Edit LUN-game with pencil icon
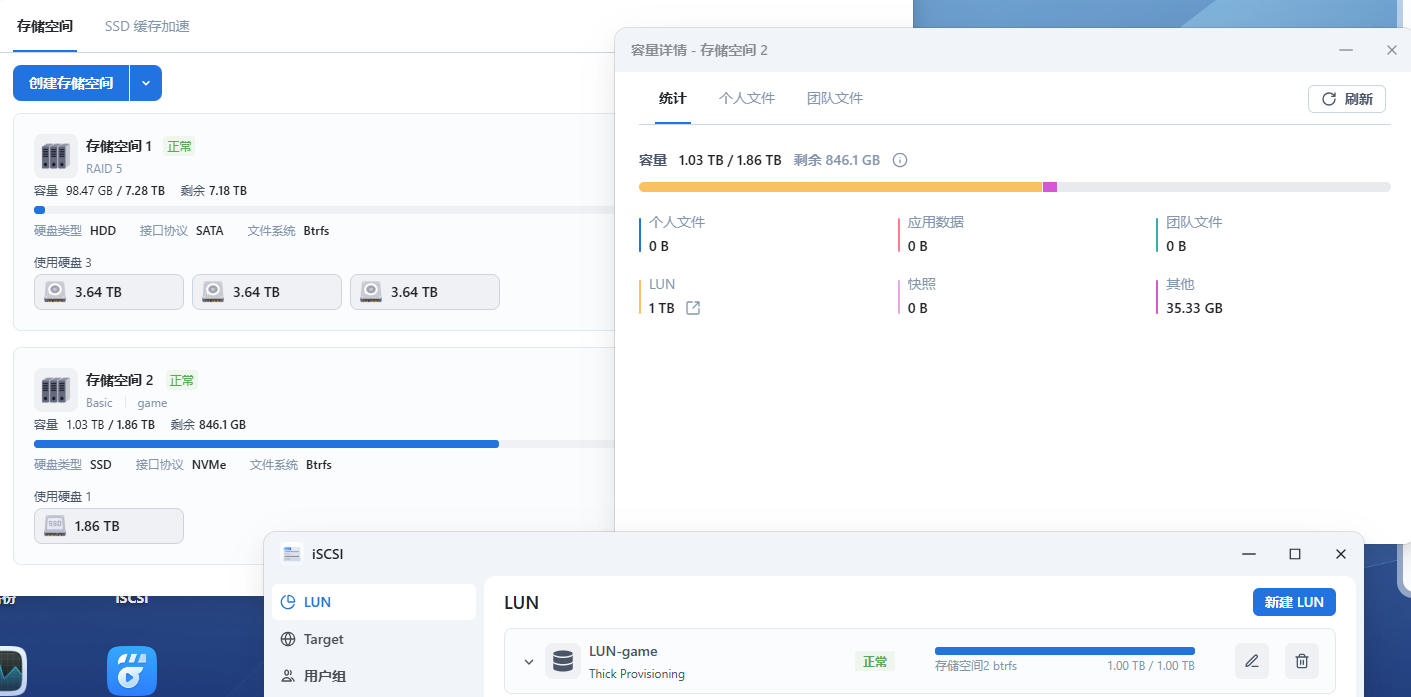 1252,661
